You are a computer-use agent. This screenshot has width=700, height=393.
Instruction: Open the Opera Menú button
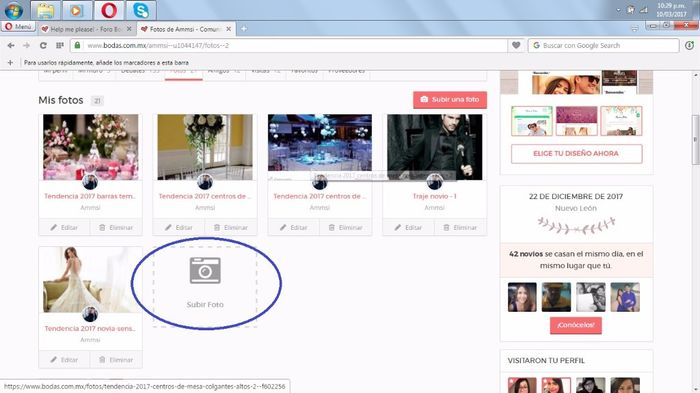[18, 27]
